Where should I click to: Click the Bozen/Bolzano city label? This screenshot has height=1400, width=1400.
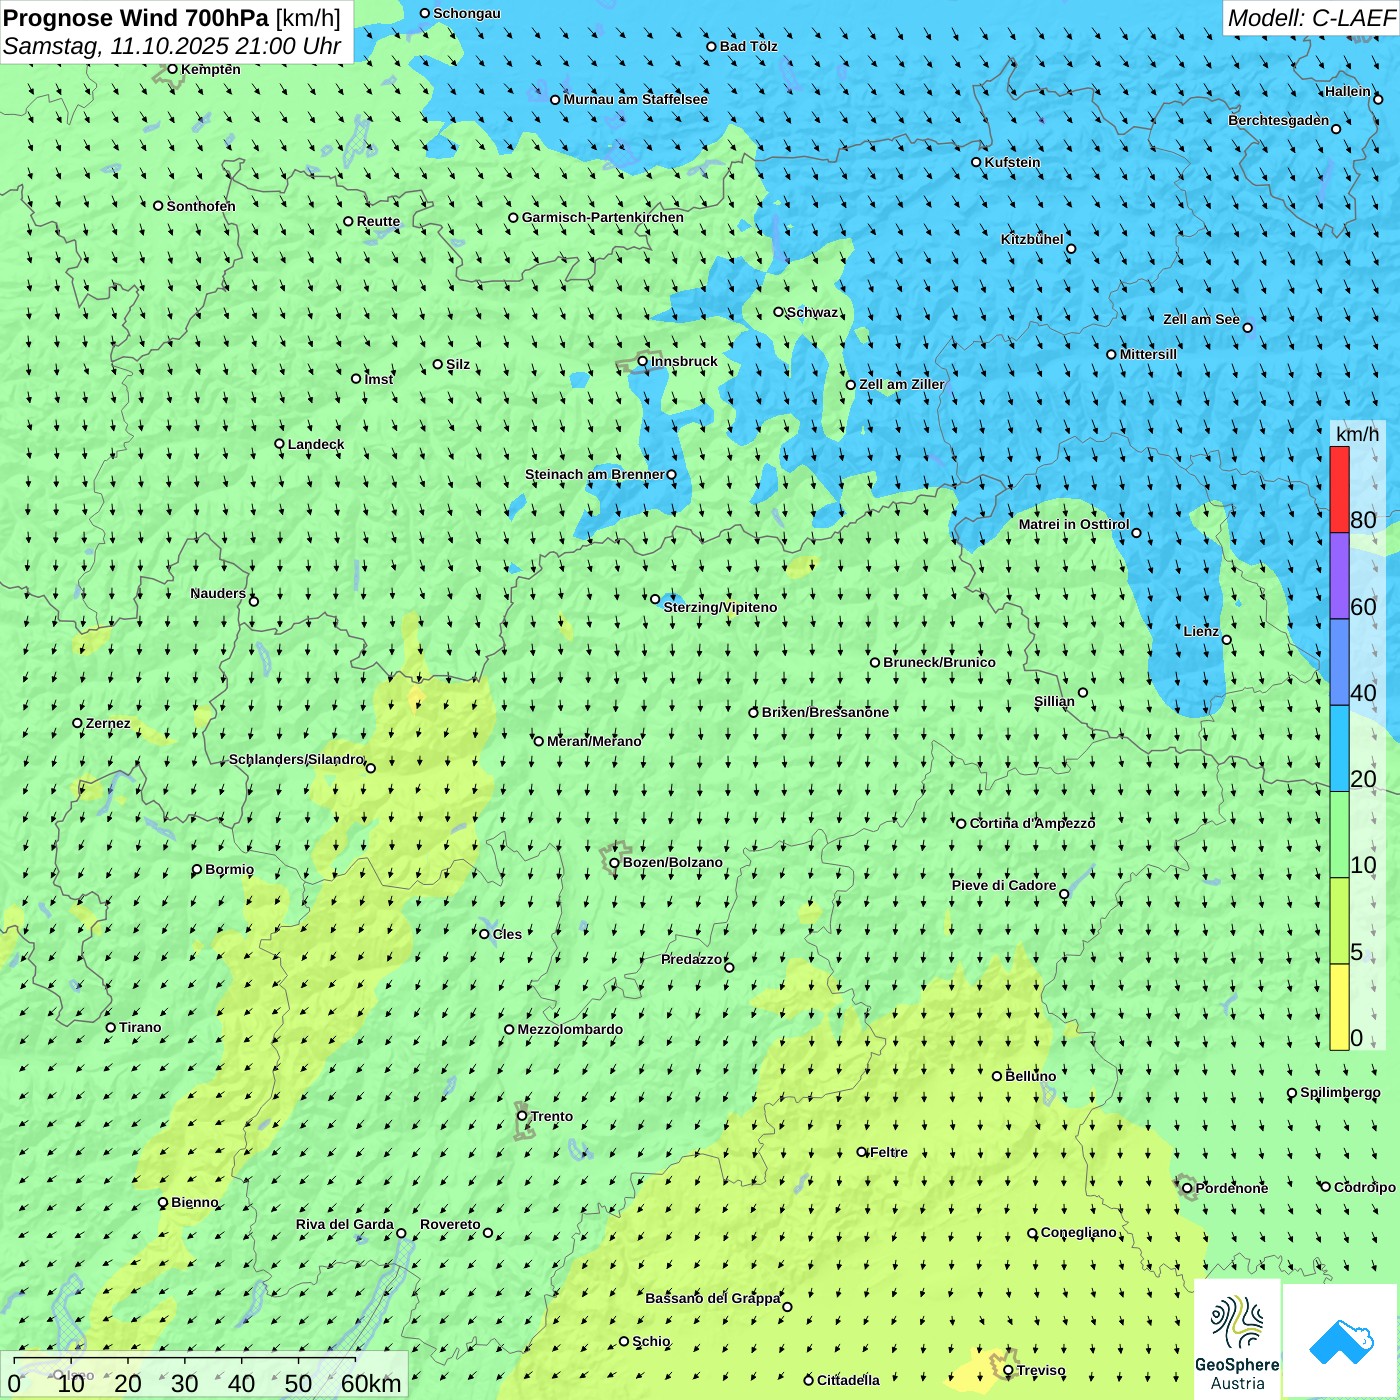pos(672,862)
